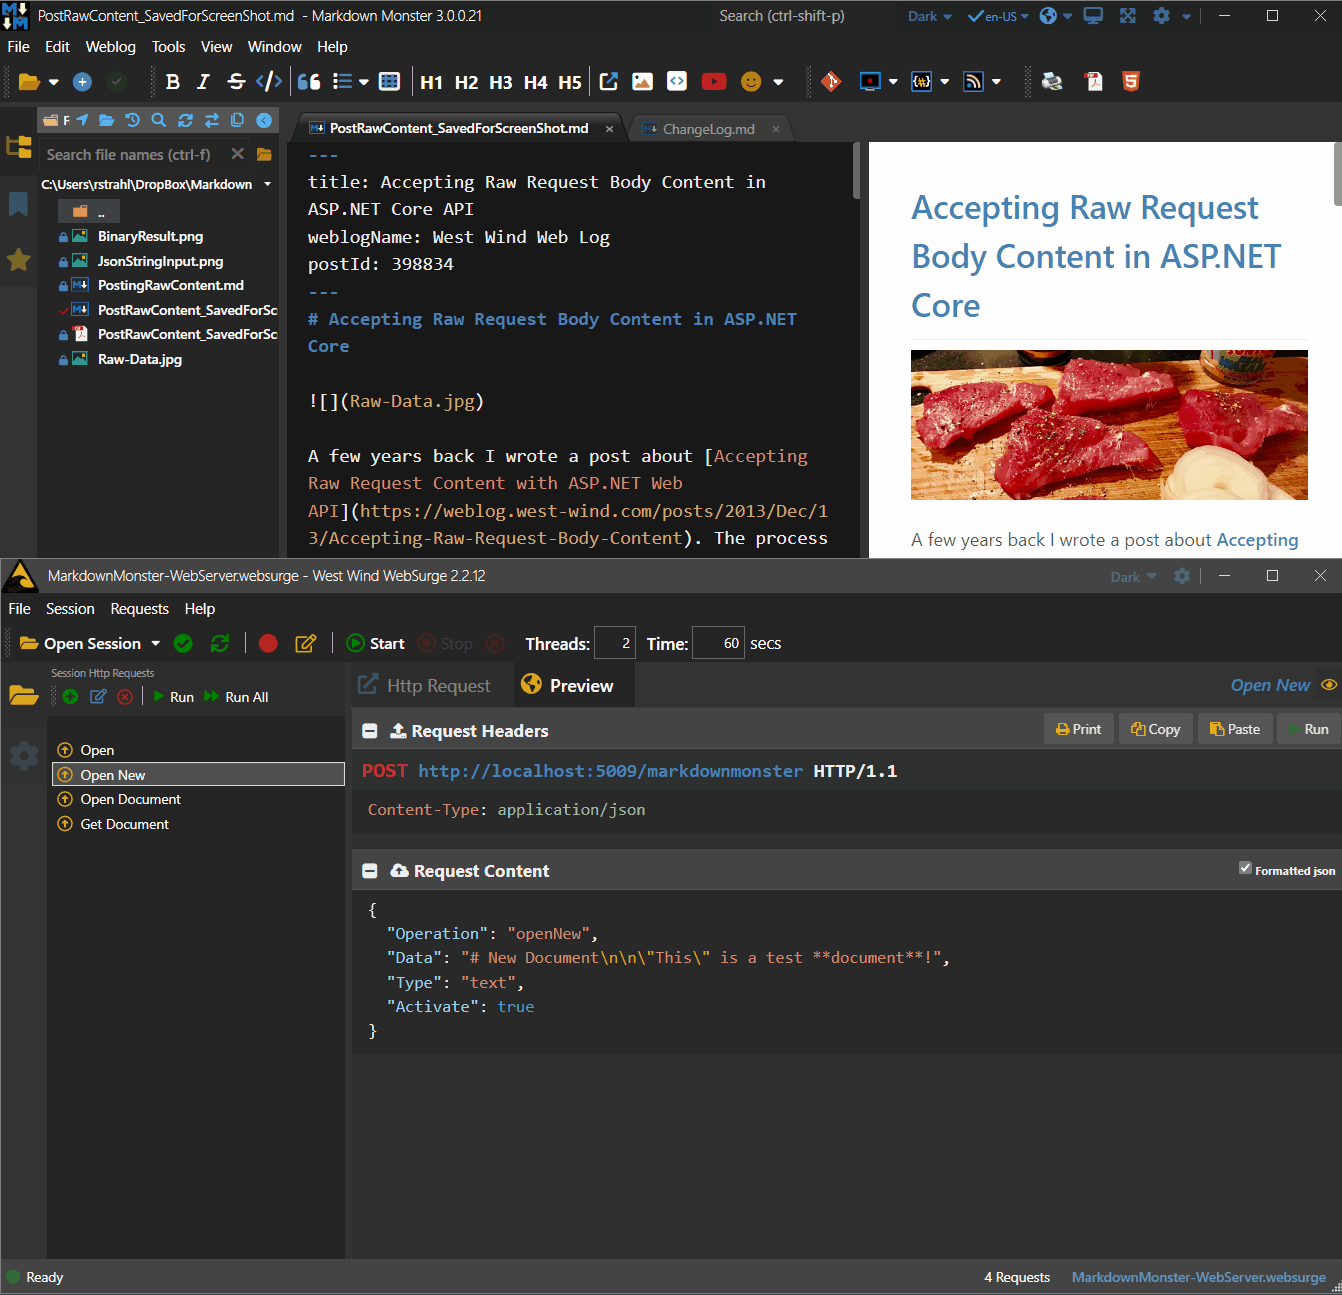This screenshot has height=1295, width=1342.
Task: Start the WebSurge load test
Action: [x=375, y=643]
